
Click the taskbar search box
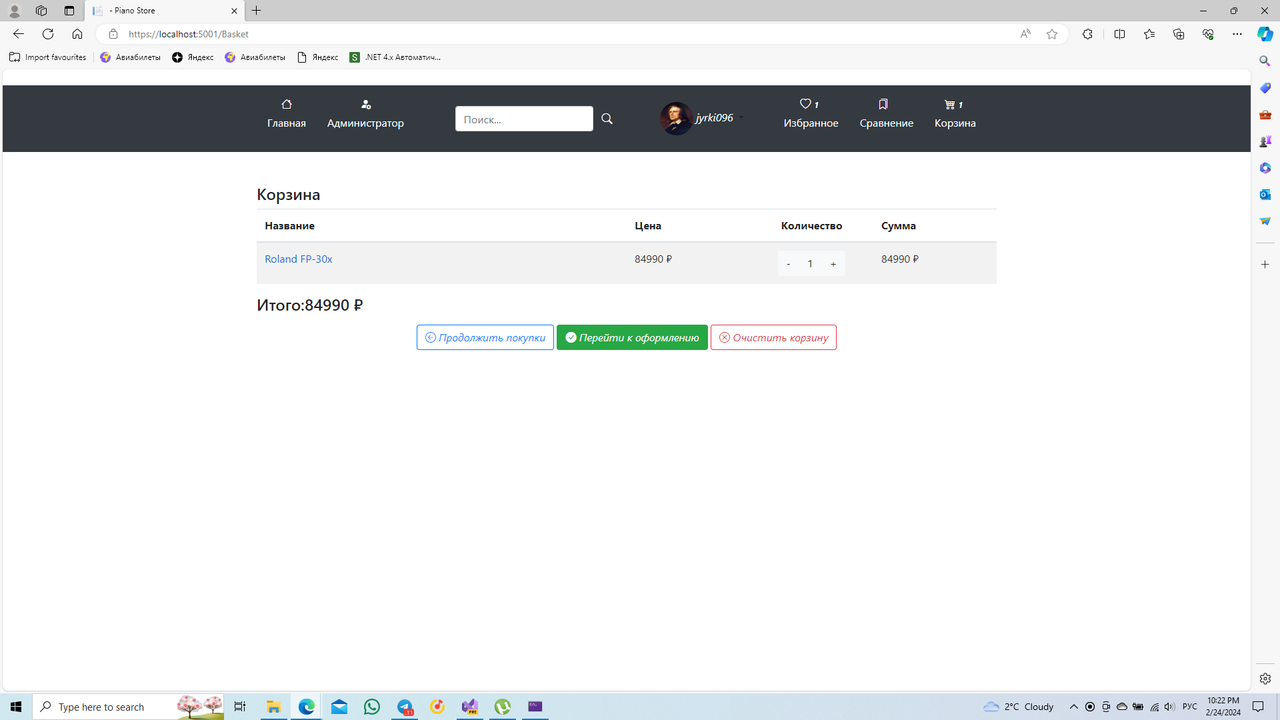point(130,707)
